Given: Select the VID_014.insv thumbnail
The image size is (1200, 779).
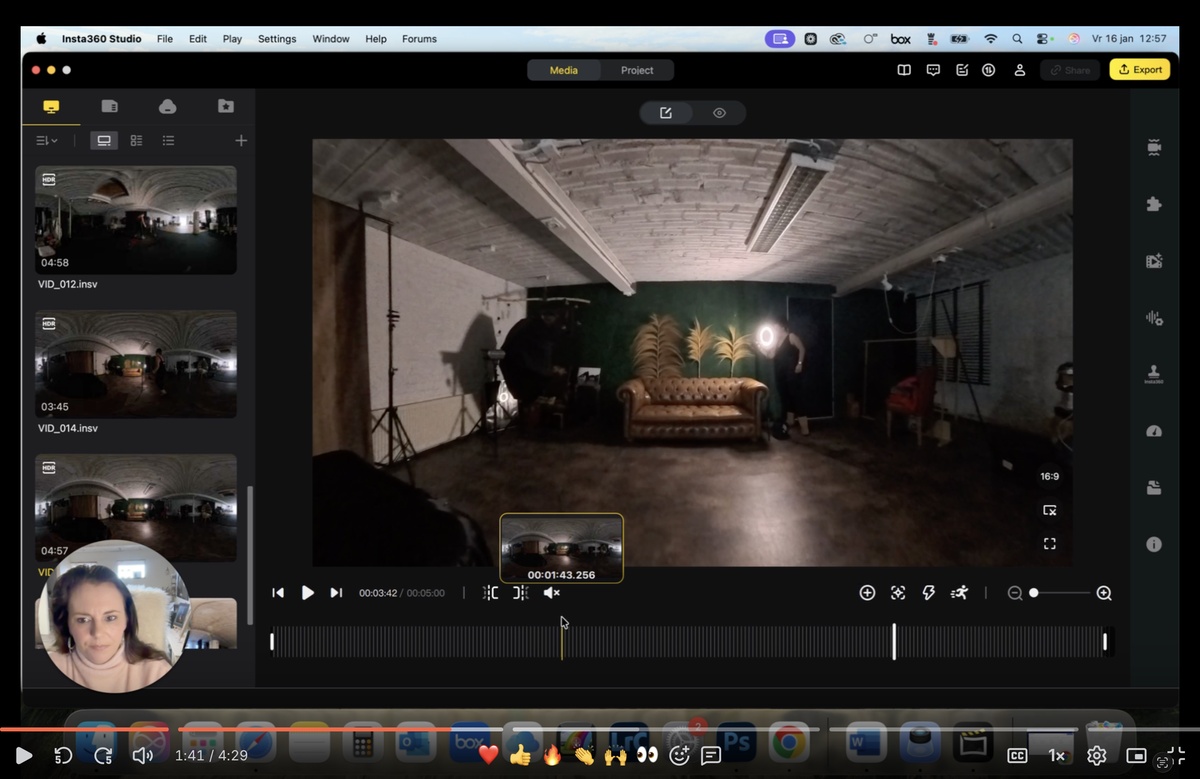Looking at the screenshot, I should [136, 364].
